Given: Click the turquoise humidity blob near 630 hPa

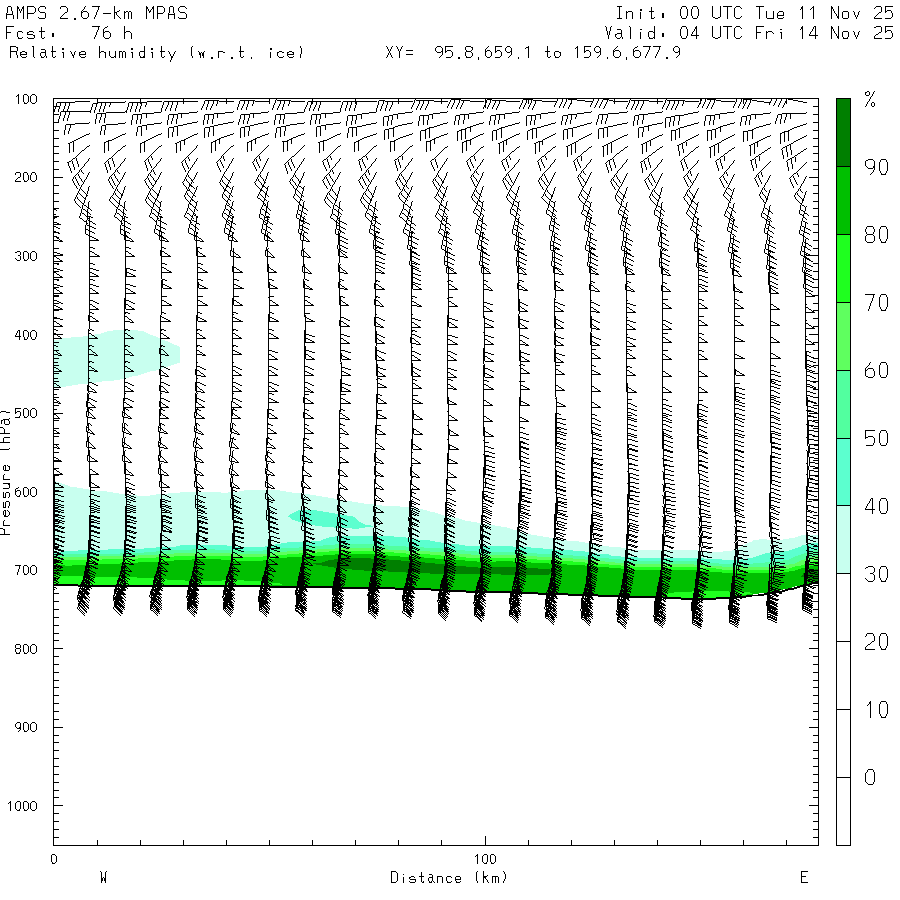Looking at the screenshot, I should click(x=329, y=518).
